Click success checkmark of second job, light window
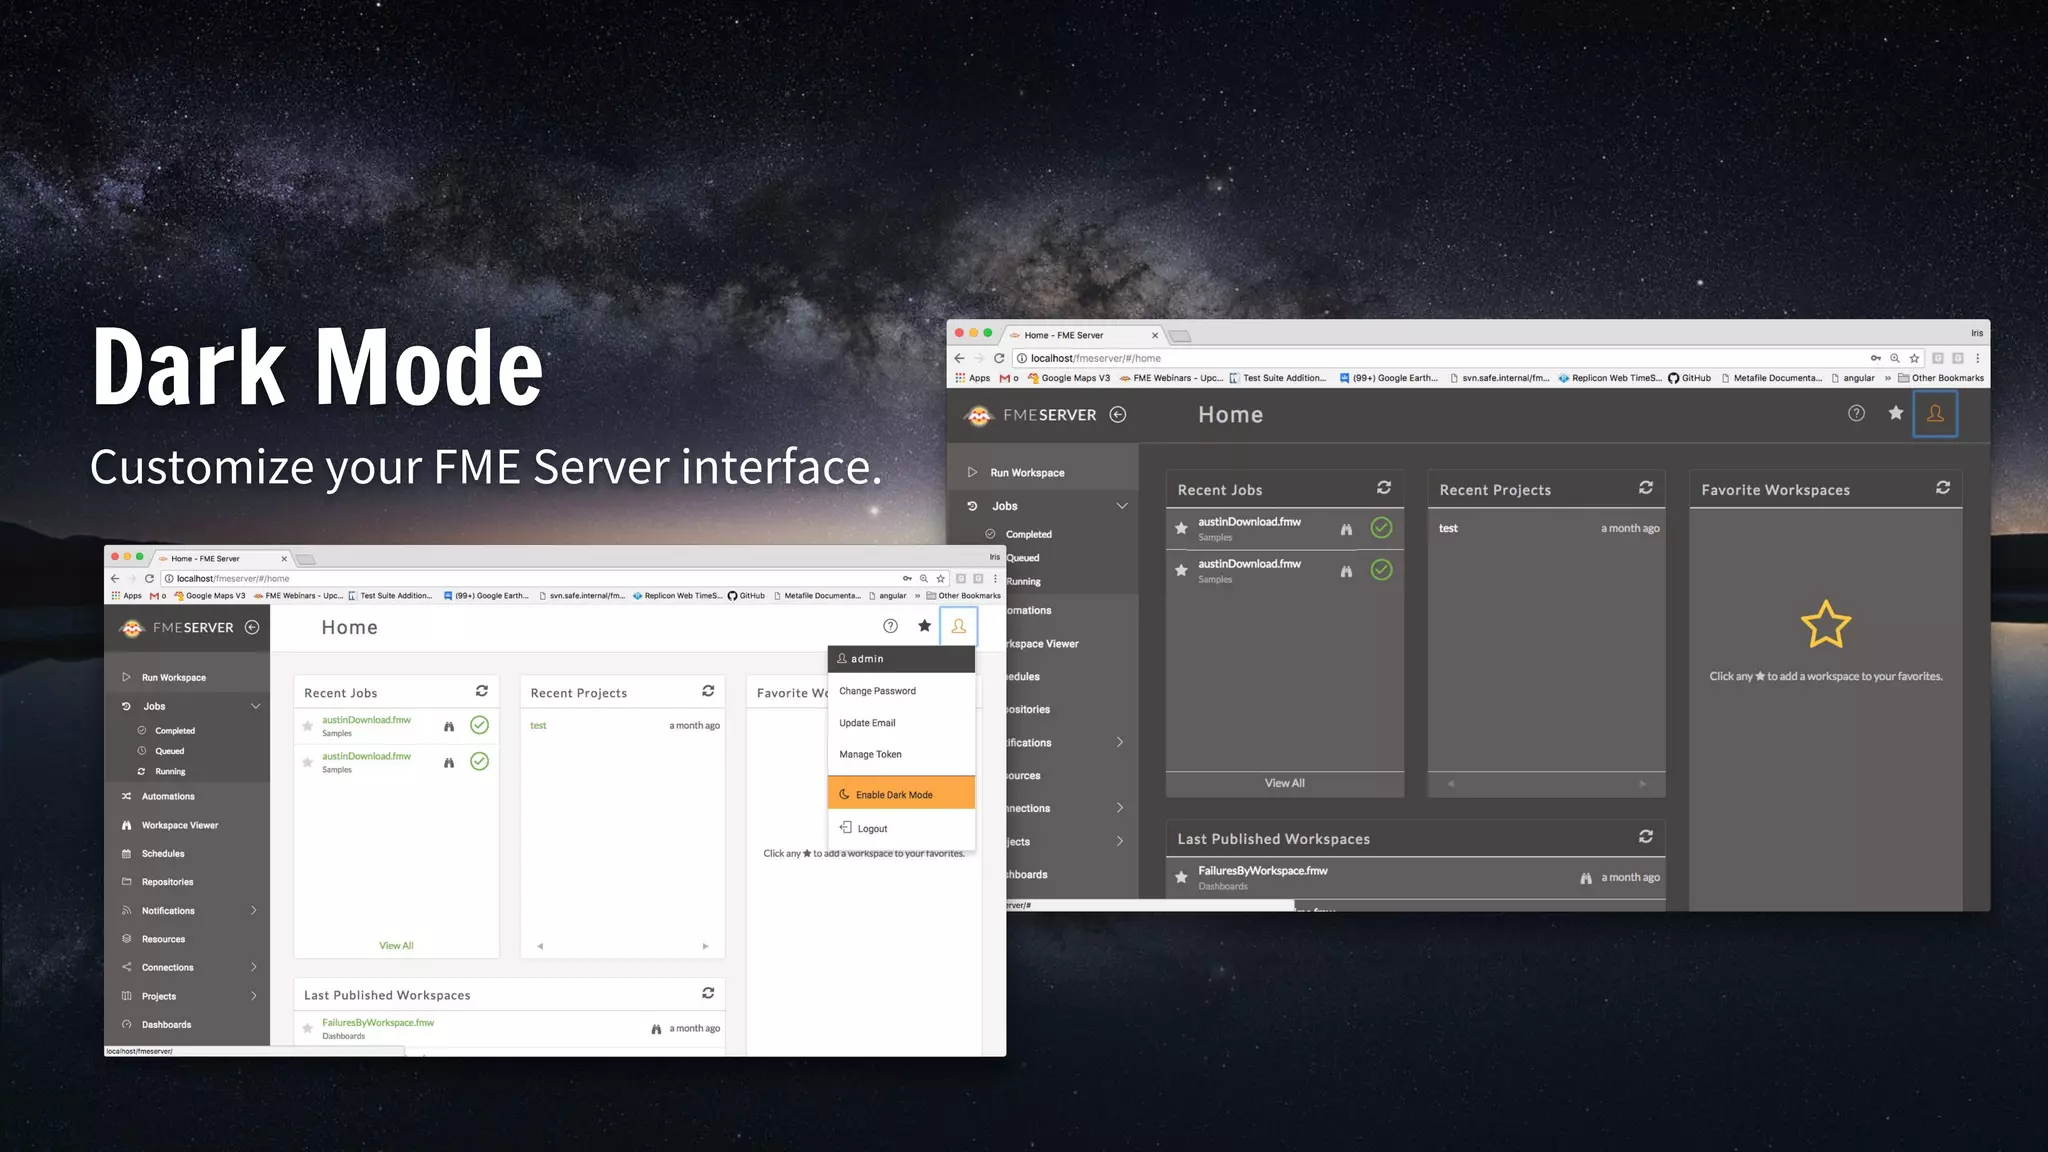Viewport: 2048px width, 1152px height. coord(480,762)
